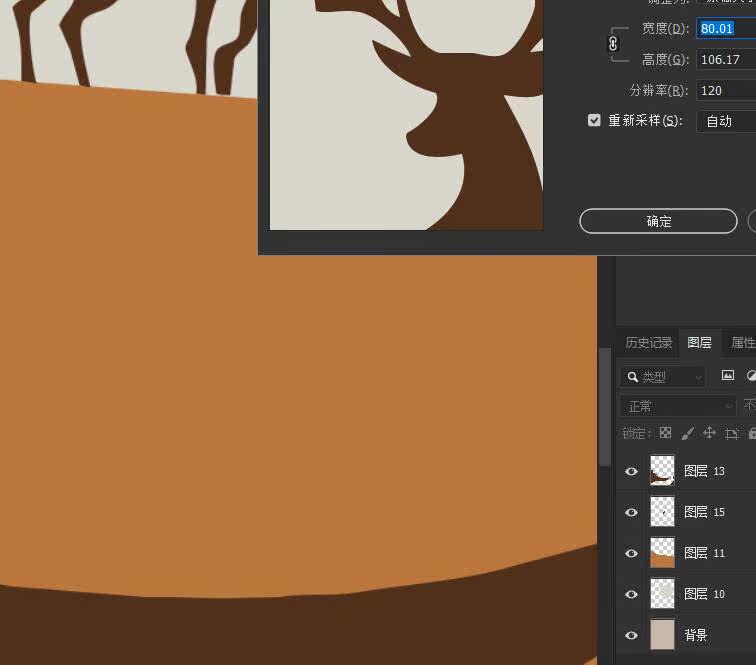756x665 pixels.
Task: Click the lock position move icon
Action: pyautogui.click(x=709, y=433)
